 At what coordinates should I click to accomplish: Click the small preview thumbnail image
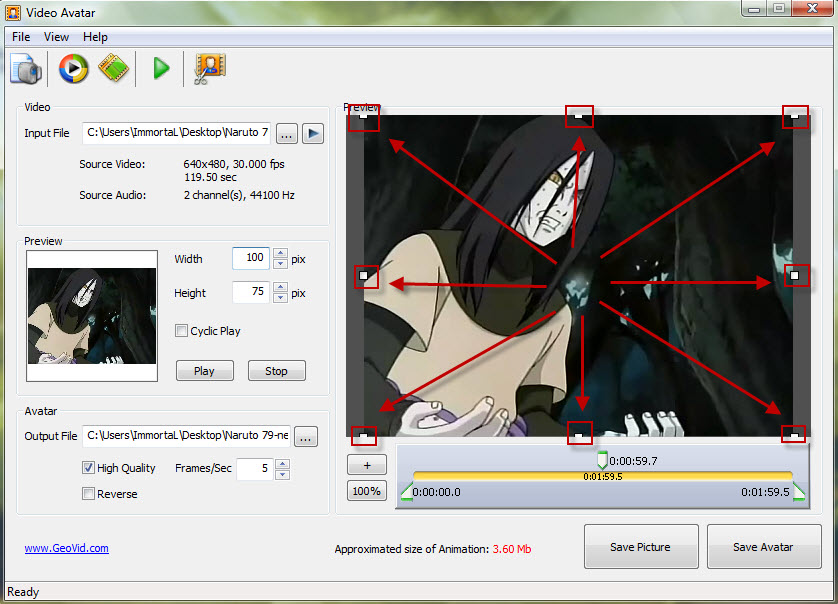92,316
